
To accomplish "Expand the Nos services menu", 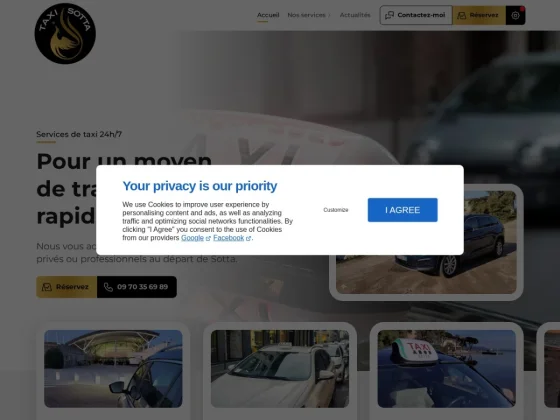I will 309,15.
